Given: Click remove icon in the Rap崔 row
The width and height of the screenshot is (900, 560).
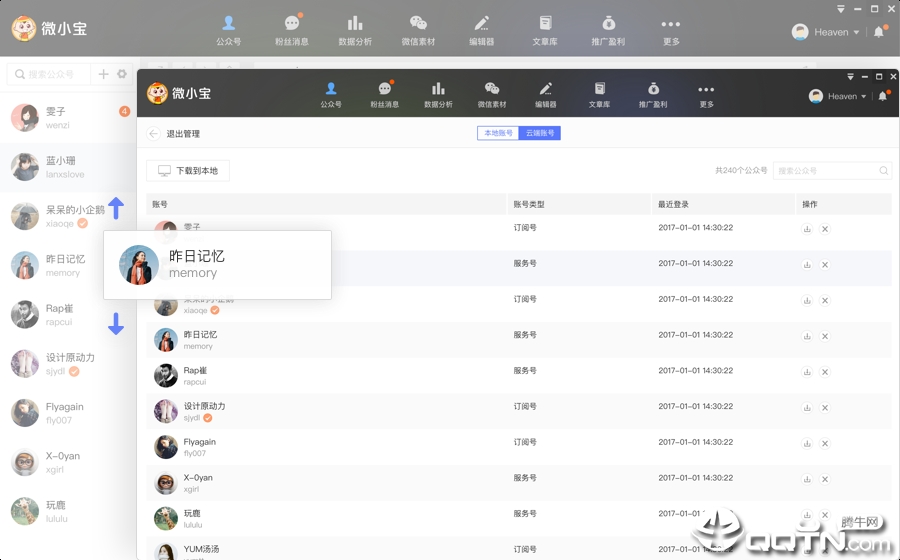Looking at the screenshot, I should coord(825,372).
